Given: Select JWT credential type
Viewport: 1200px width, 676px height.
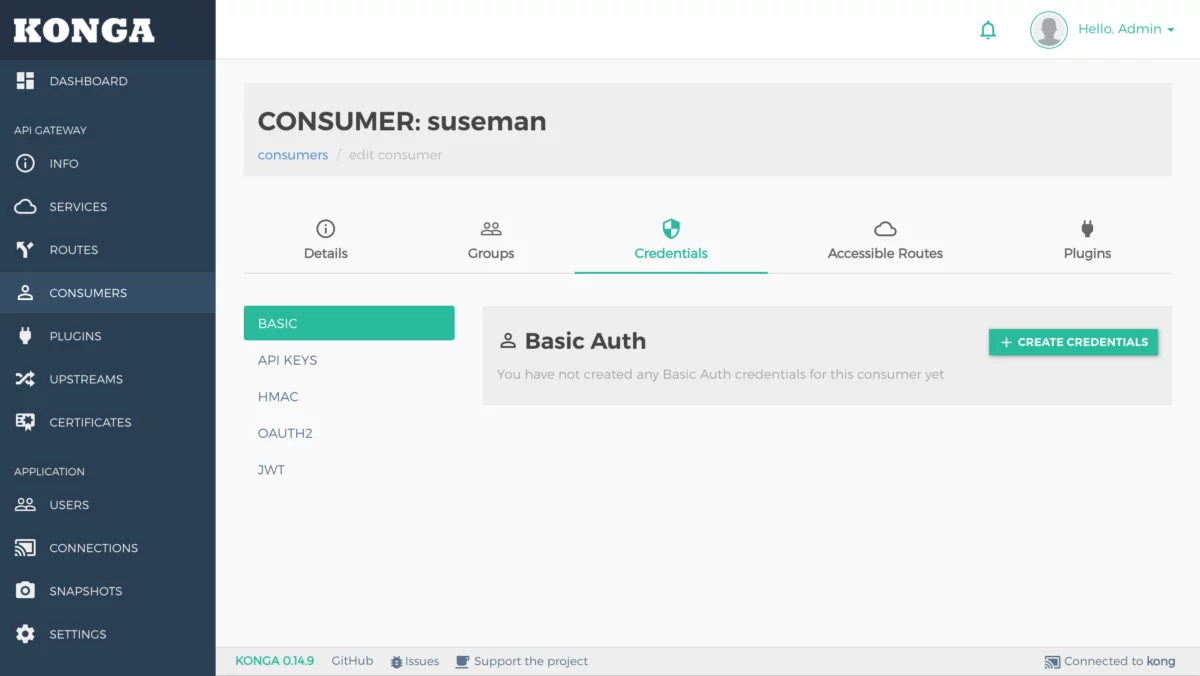Looking at the screenshot, I should point(349,470).
